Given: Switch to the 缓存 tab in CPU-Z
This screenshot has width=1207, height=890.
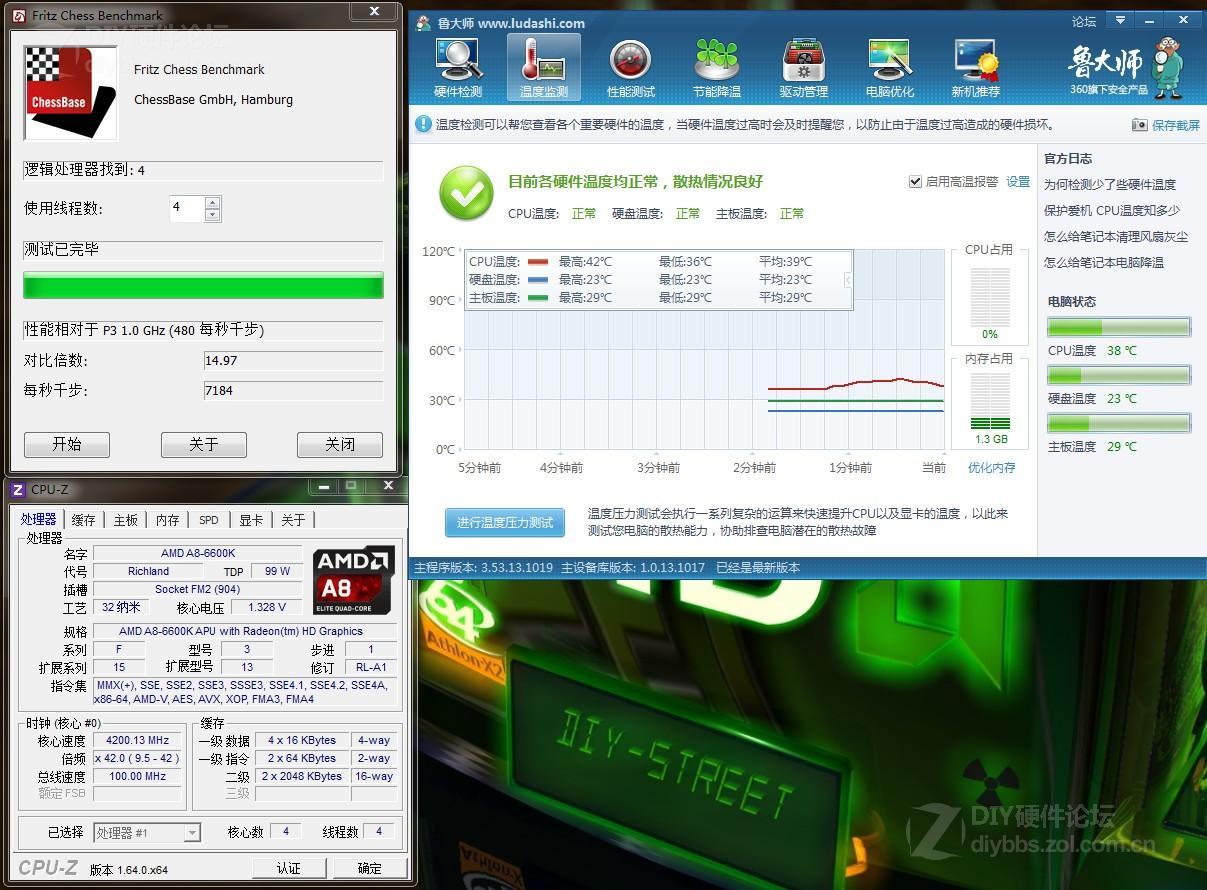Looking at the screenshot, I should tap(84, 520).
